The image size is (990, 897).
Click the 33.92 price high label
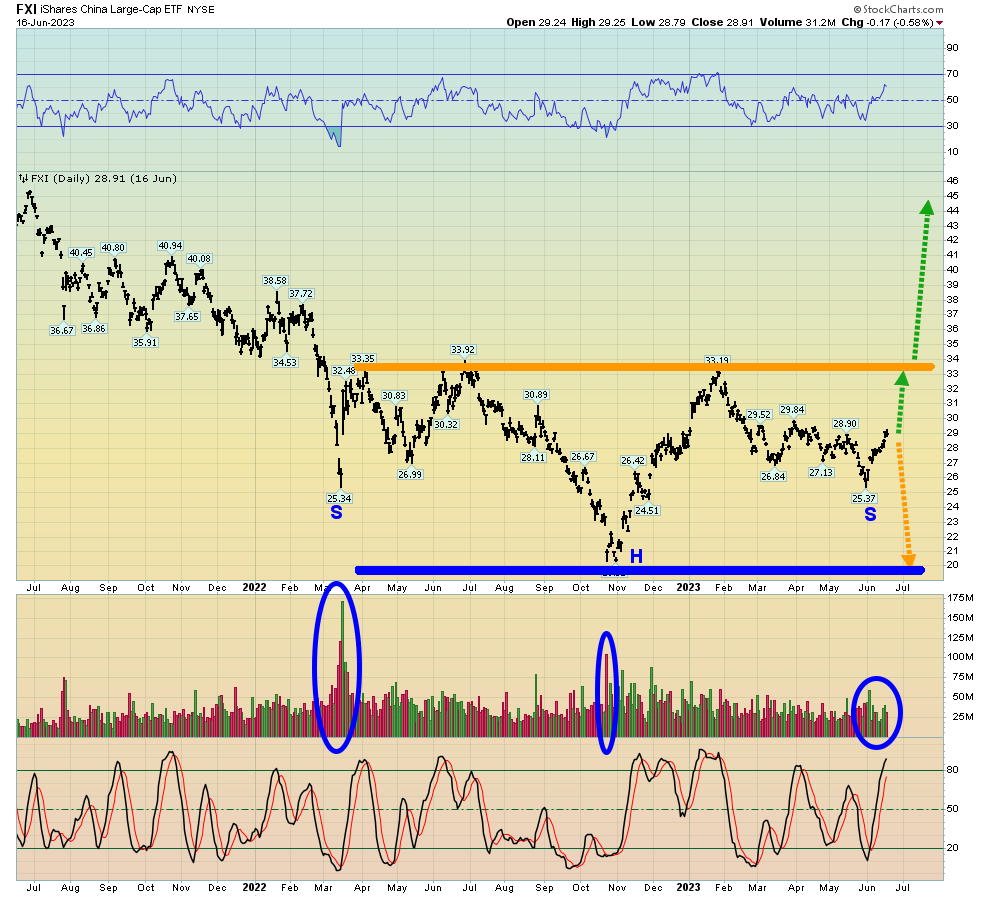(462, 350)
